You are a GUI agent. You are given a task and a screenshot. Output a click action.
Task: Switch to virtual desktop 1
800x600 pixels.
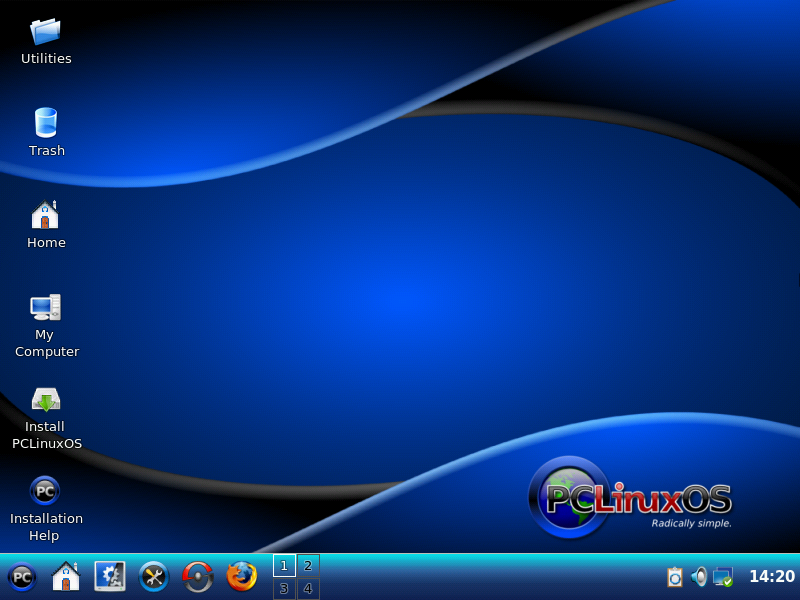(x=284, y=566)
